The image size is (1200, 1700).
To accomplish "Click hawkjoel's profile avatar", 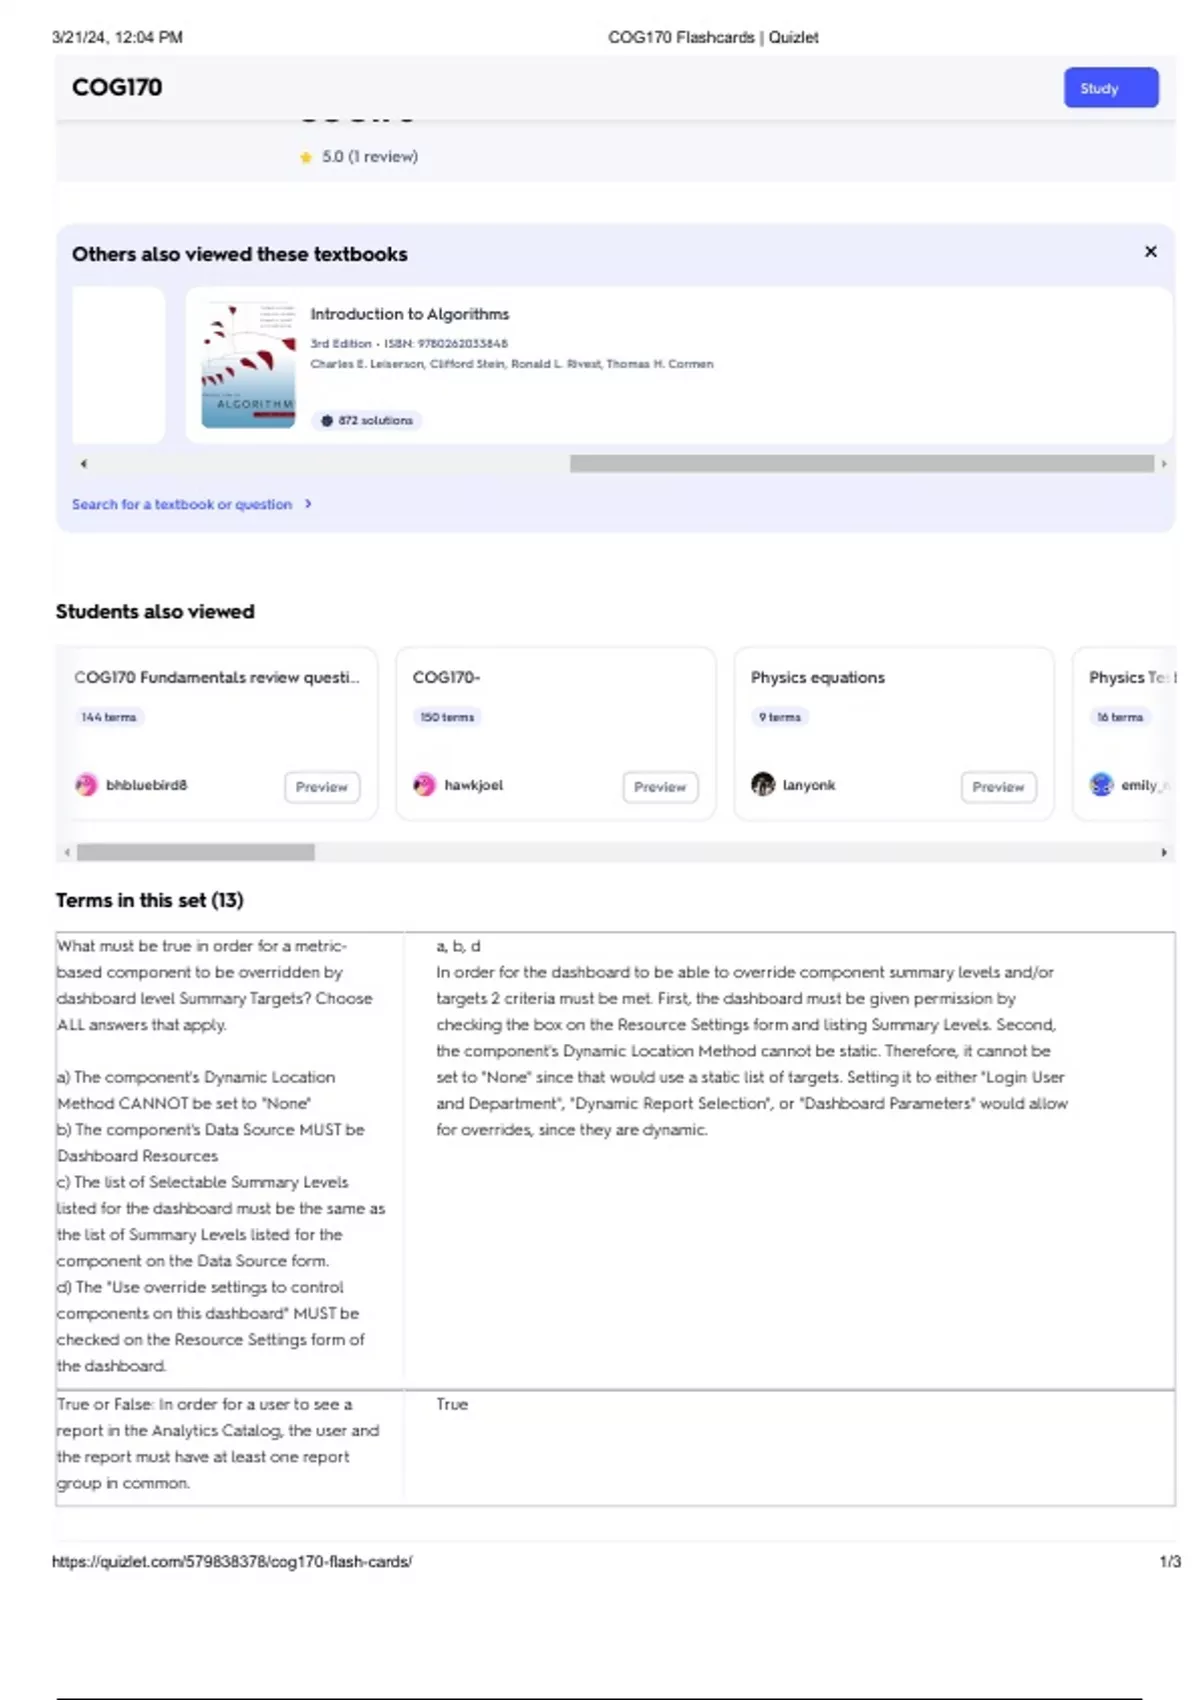I will (x=425, y=785).
